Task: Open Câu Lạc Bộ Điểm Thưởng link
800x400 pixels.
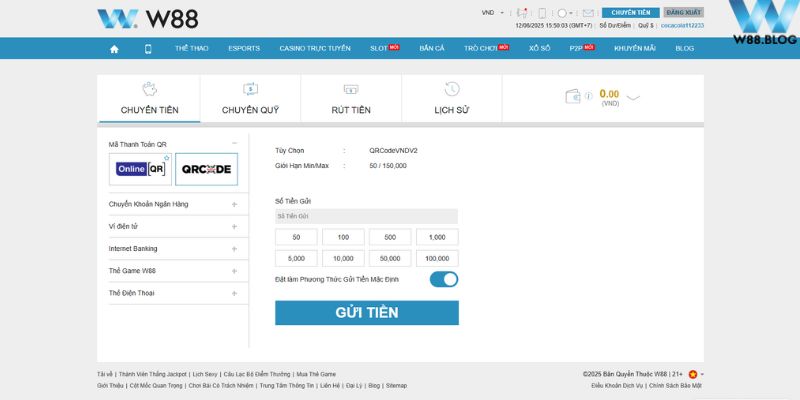Action: pos(257,374)
